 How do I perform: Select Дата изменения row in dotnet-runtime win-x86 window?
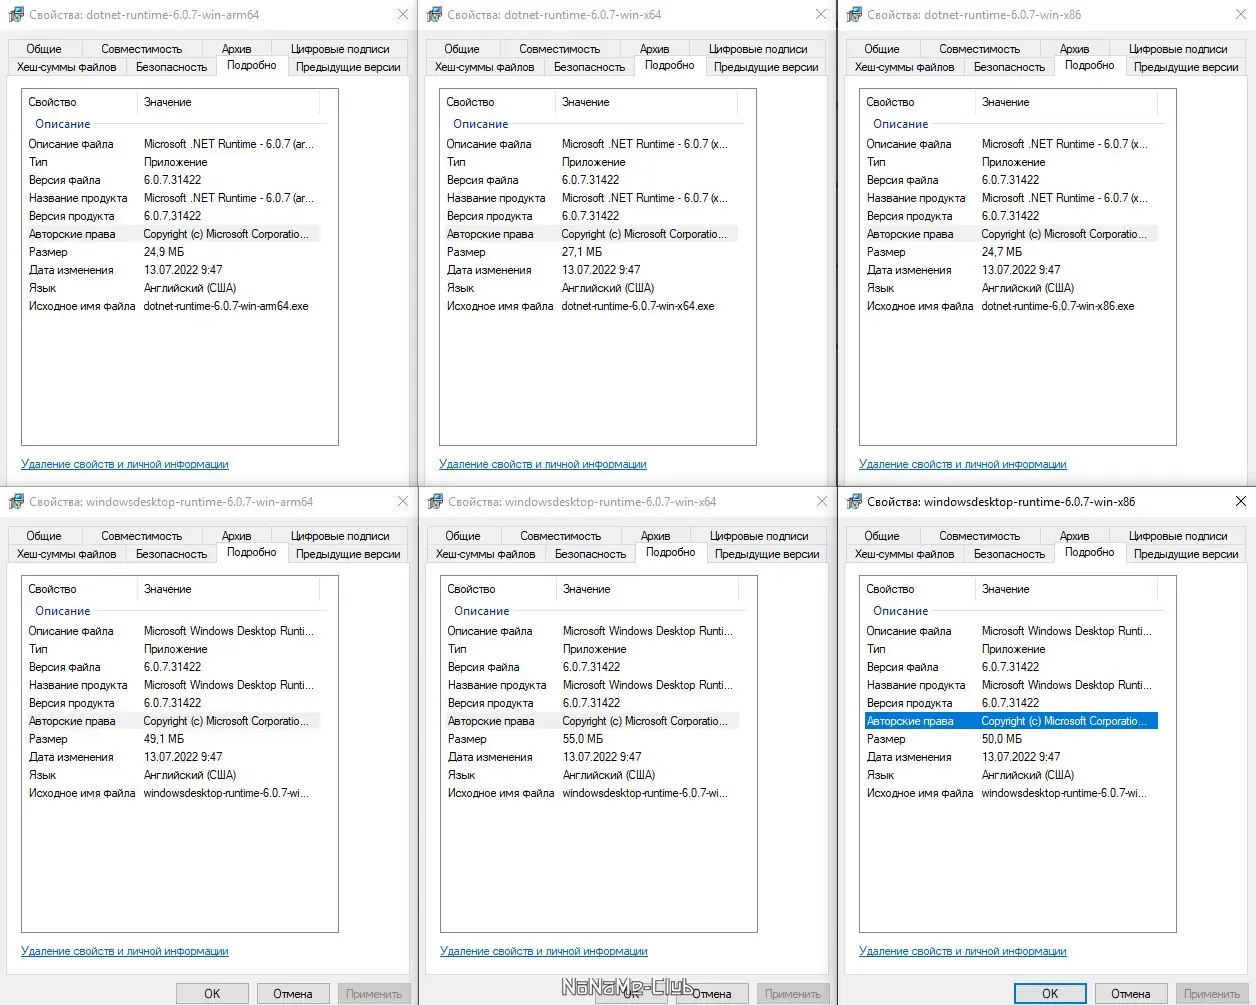tap(1011, 270)
